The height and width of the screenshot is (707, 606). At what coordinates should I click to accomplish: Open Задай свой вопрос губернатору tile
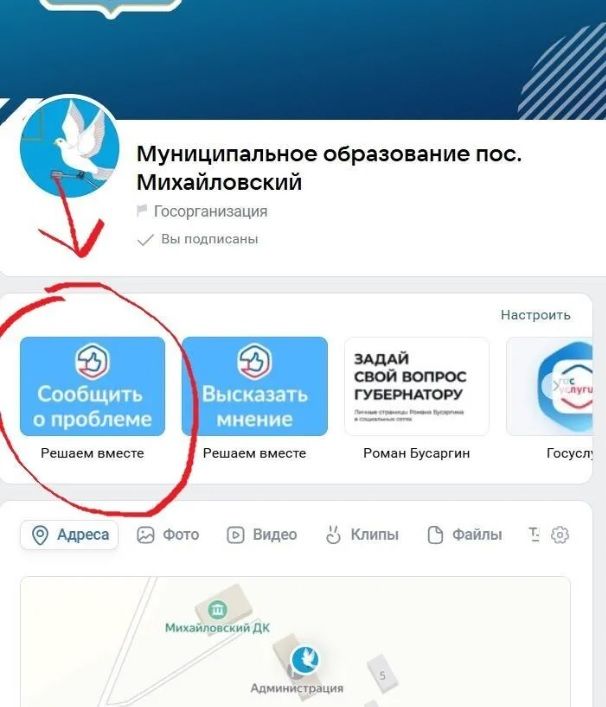click(417, 386)
